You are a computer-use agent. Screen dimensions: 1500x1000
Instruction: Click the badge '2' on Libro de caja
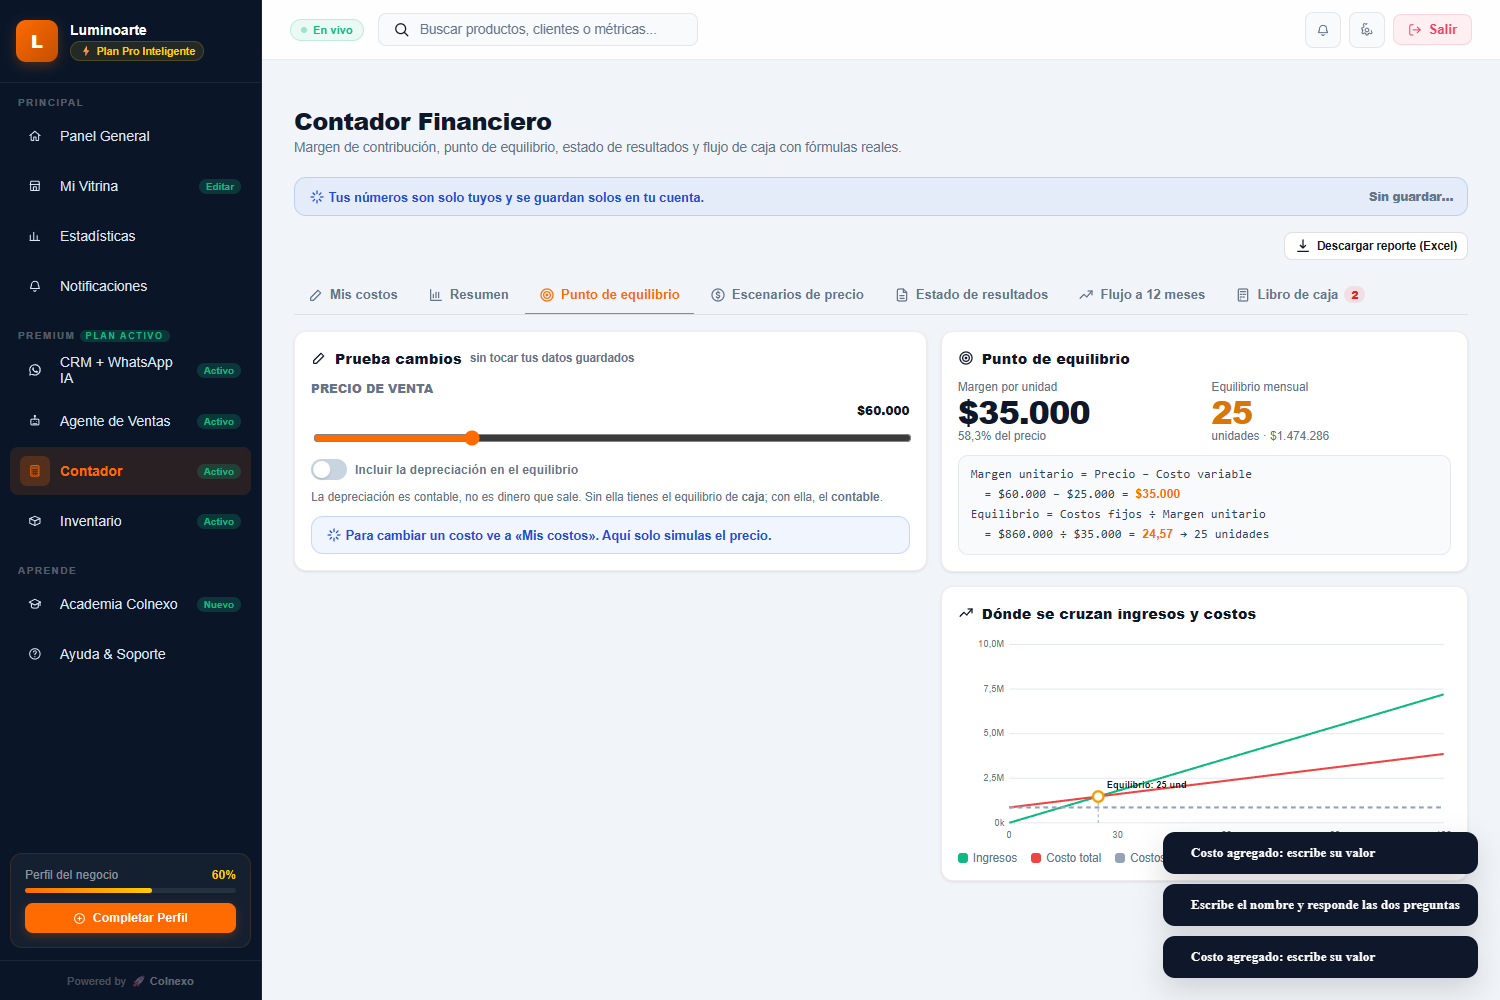1355,295
